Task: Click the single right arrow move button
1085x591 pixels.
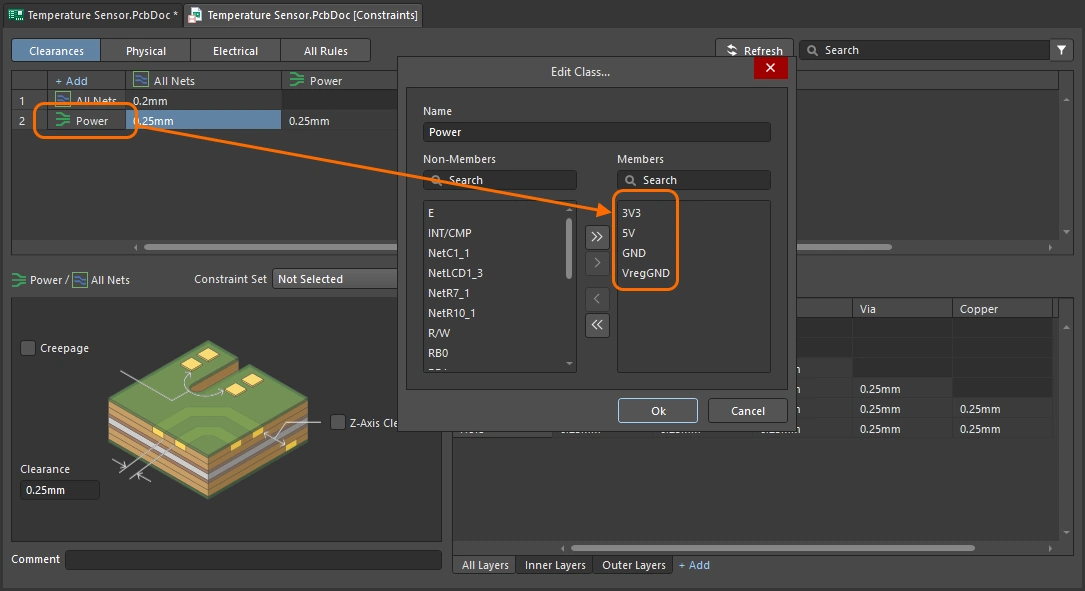Action: point(597,263)
